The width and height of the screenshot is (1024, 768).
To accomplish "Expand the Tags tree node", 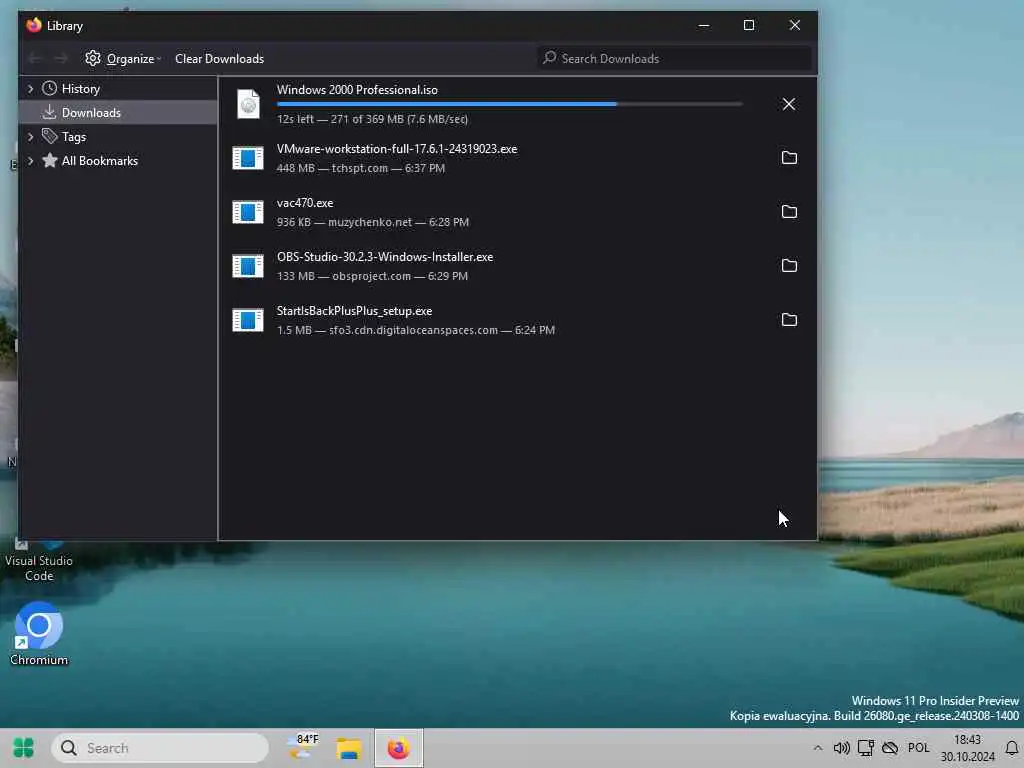I will tap(30, 136).
